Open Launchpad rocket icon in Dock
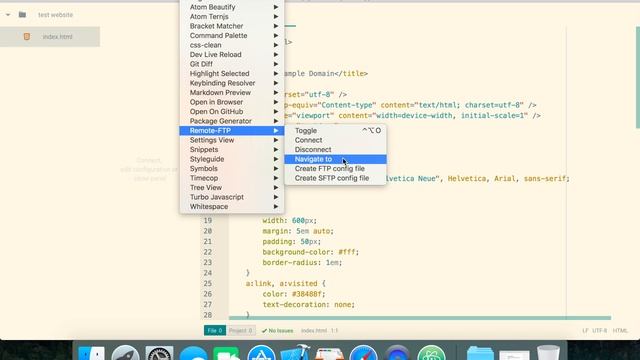Image resolution: width=640 pixels, height=360 pixels. [x=125, y=353]
